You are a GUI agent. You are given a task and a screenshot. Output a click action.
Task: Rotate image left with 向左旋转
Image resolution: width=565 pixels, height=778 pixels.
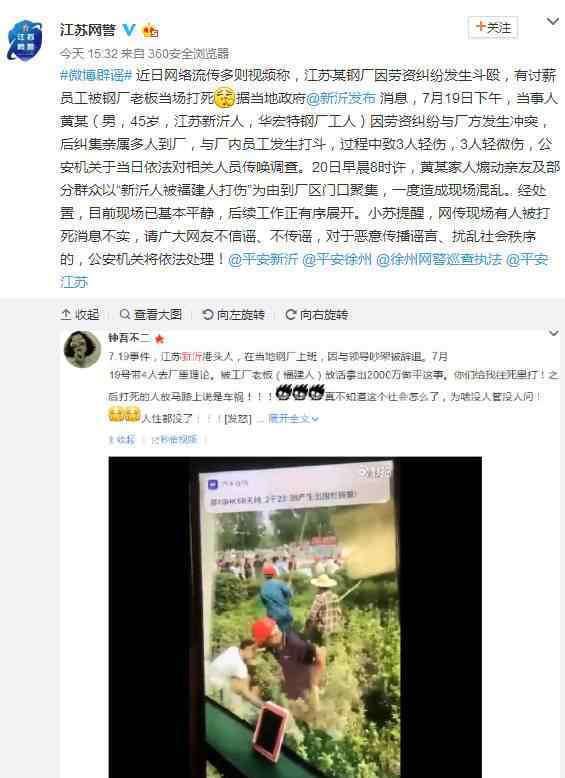point(233,314)
